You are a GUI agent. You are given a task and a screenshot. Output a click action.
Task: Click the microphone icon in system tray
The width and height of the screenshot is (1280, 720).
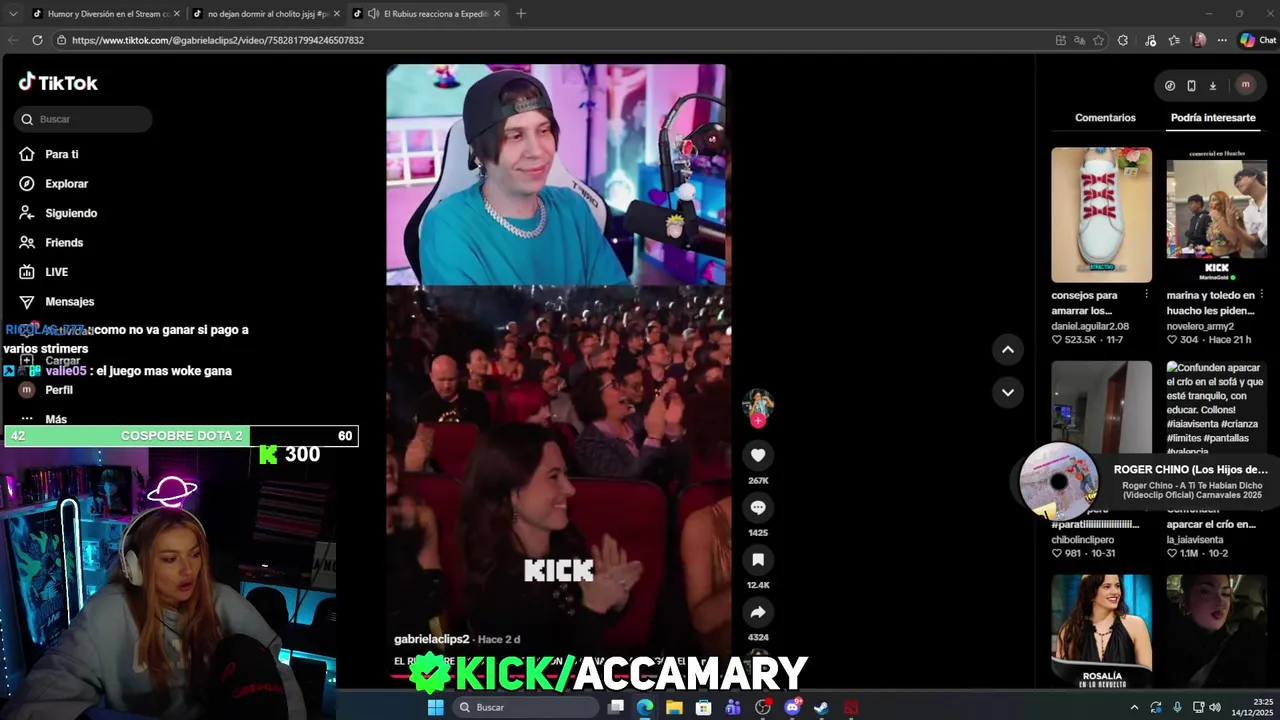click(x=1177, y=707)
